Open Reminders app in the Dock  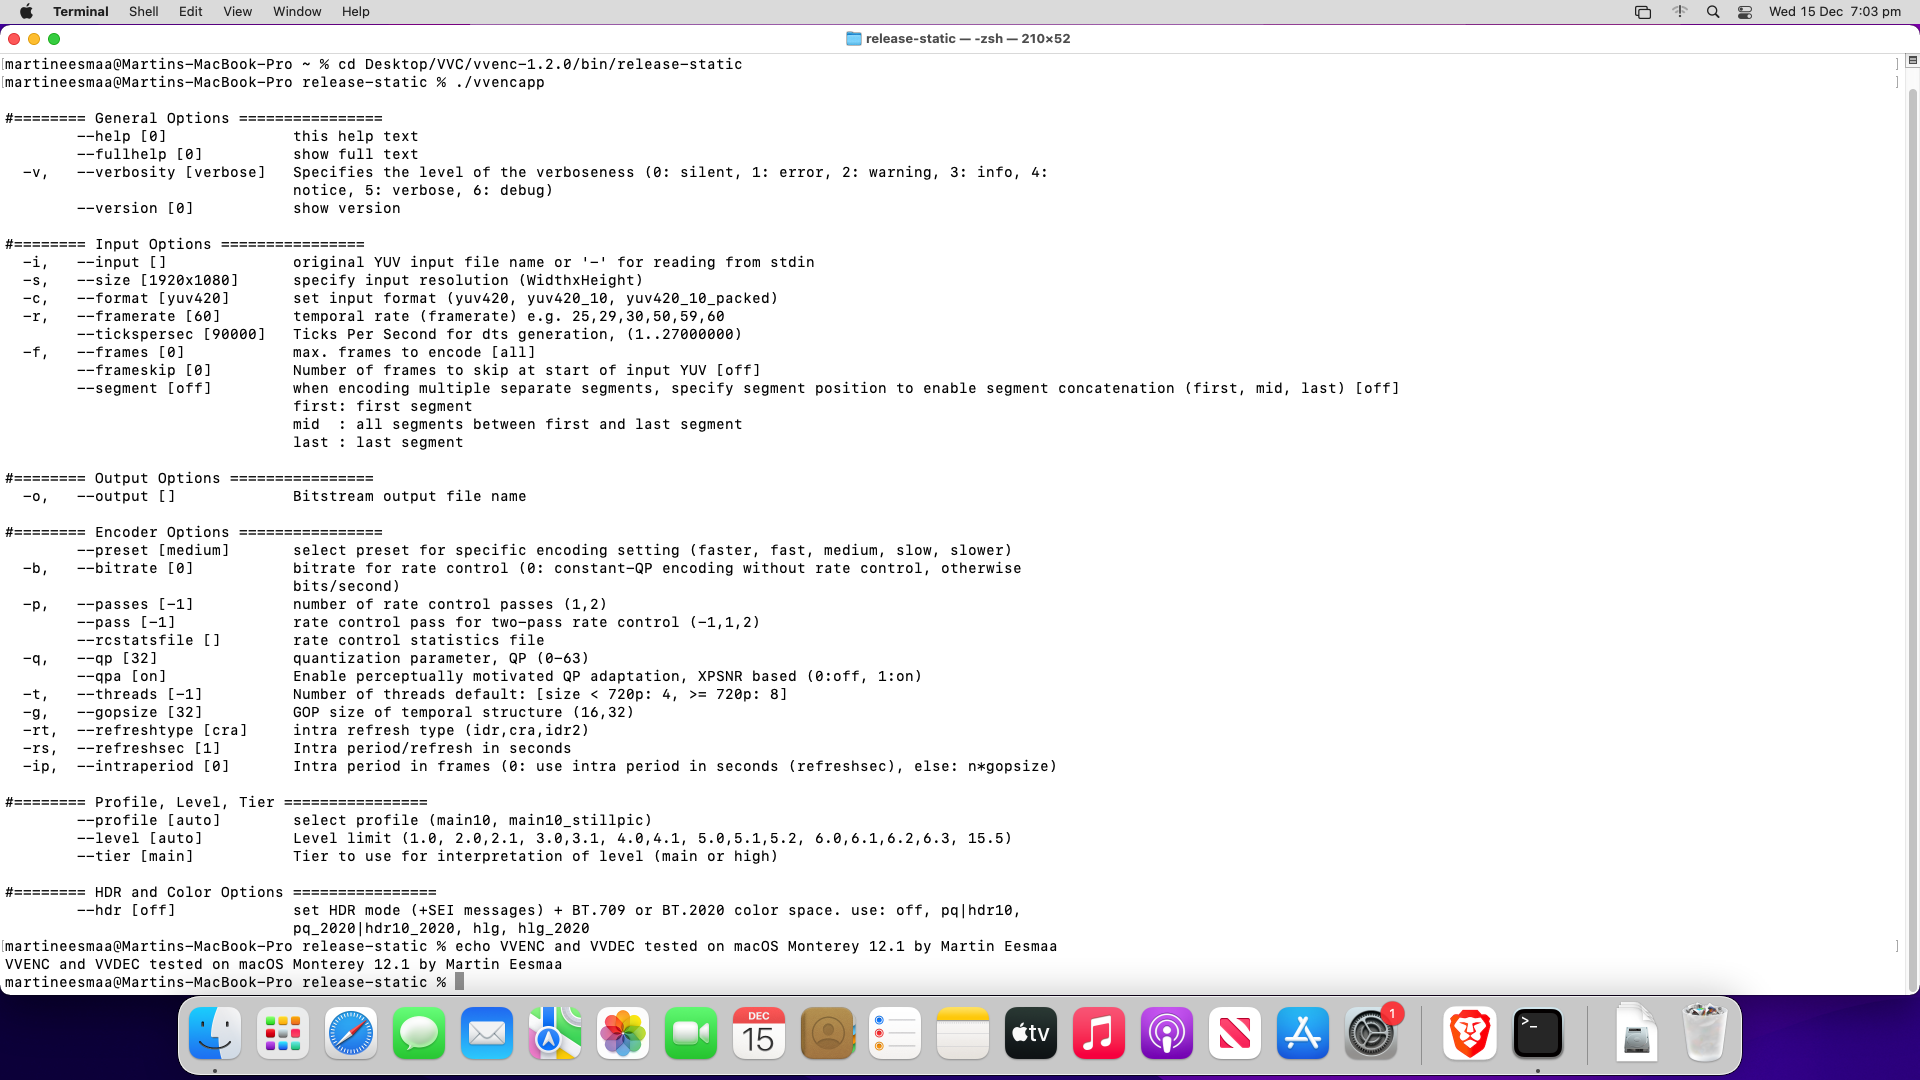click(x=895, y=1033)
